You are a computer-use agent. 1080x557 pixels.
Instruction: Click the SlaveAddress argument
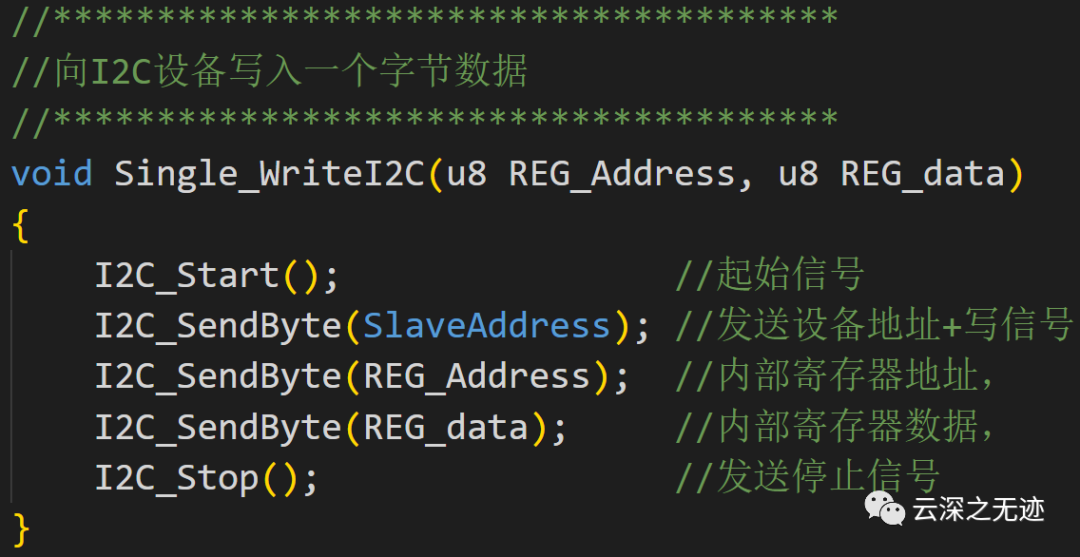point(486,326)
